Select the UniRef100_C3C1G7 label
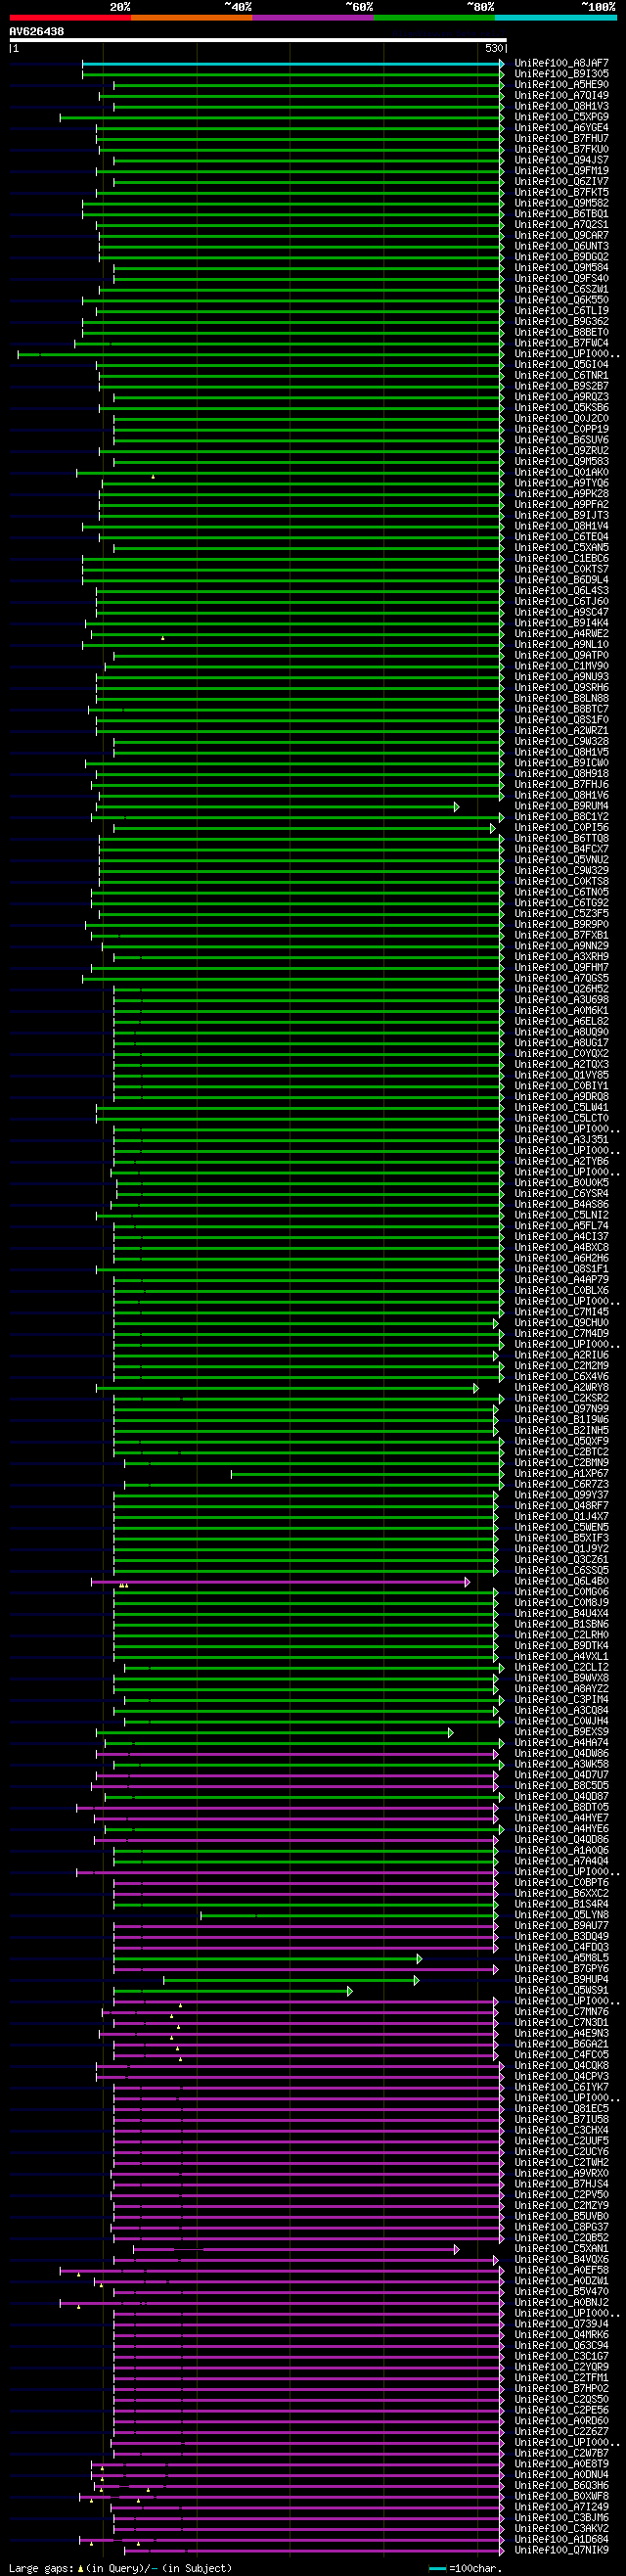 [562, 2357]
